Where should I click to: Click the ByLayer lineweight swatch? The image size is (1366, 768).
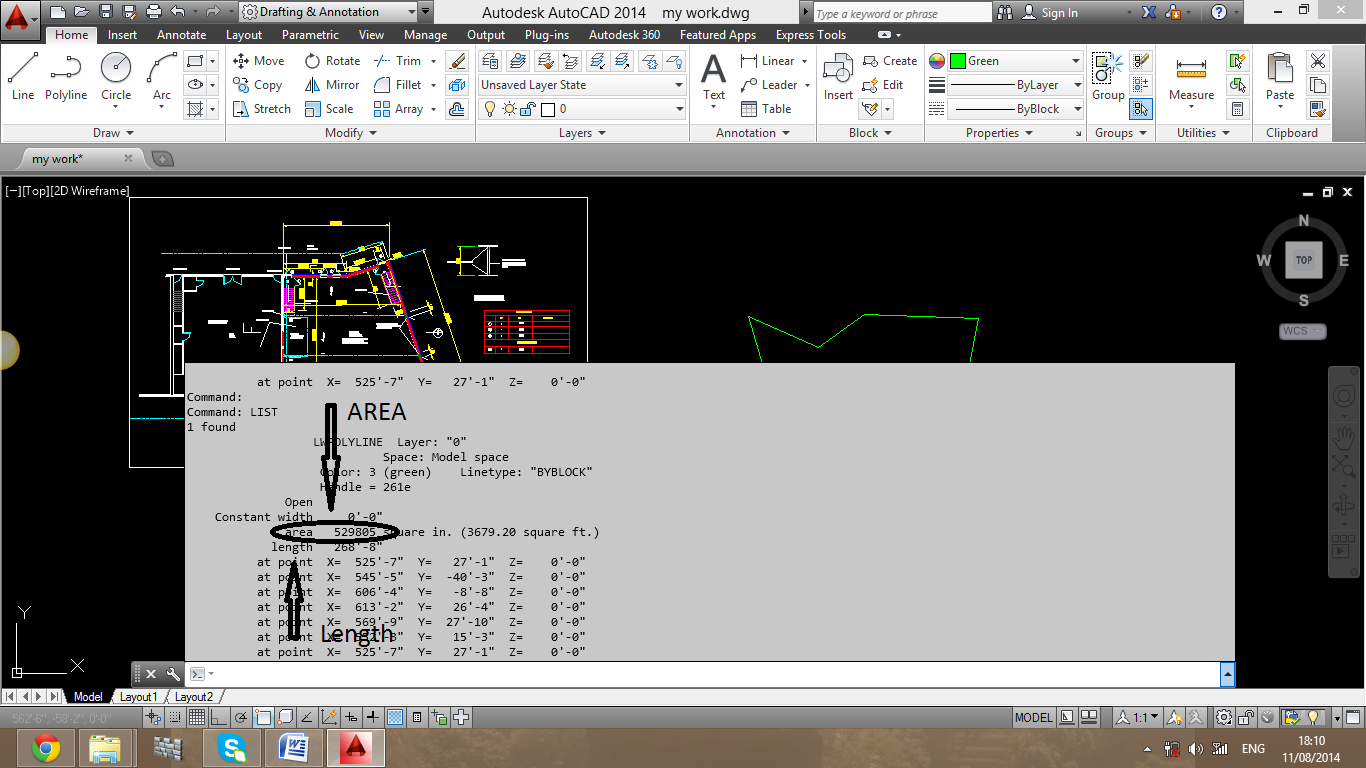coord(1010,85)
